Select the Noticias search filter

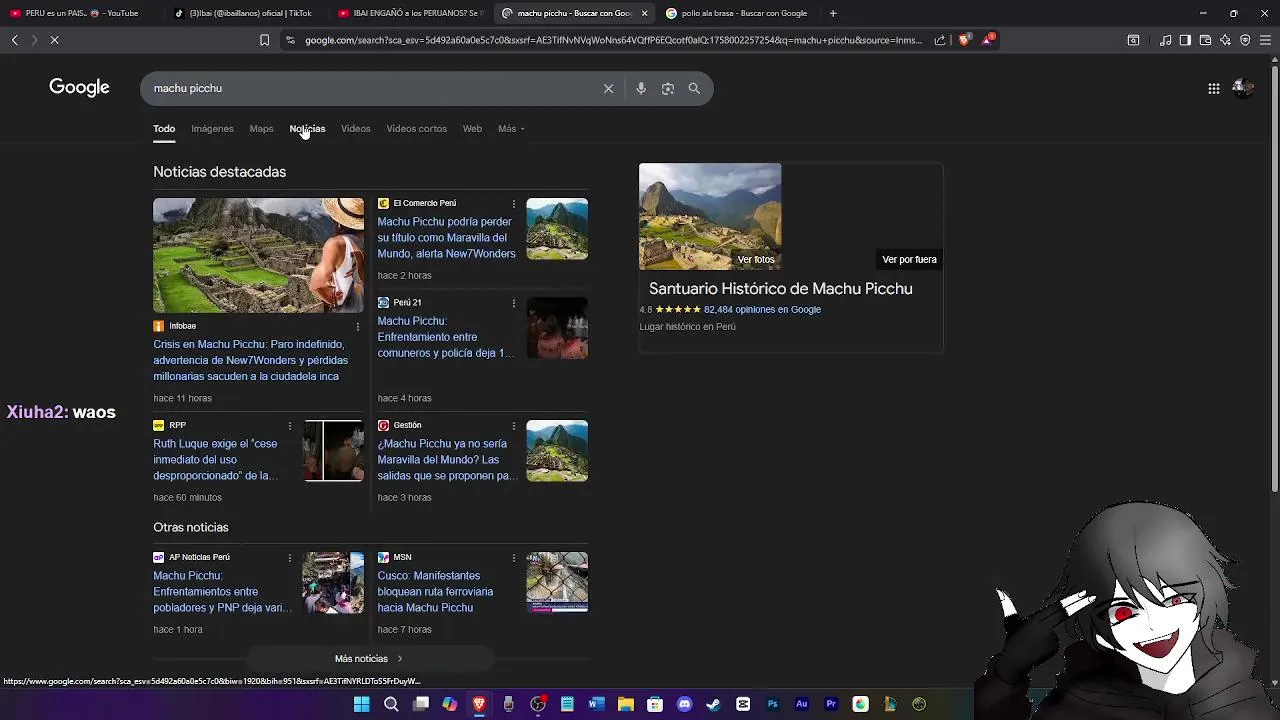point(307,128)
